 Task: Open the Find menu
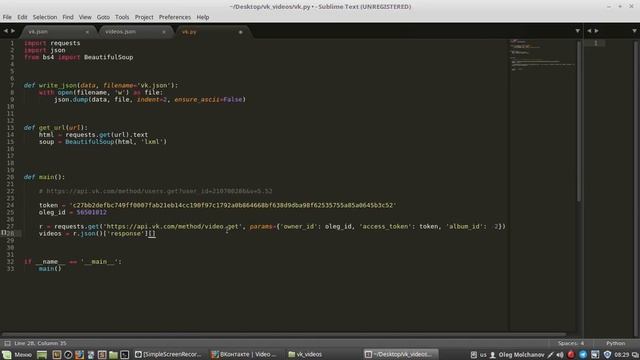point(68,17)
